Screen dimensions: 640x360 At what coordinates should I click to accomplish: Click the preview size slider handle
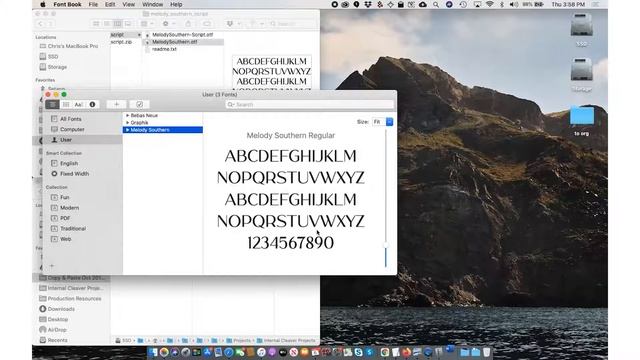click(385, 245)
